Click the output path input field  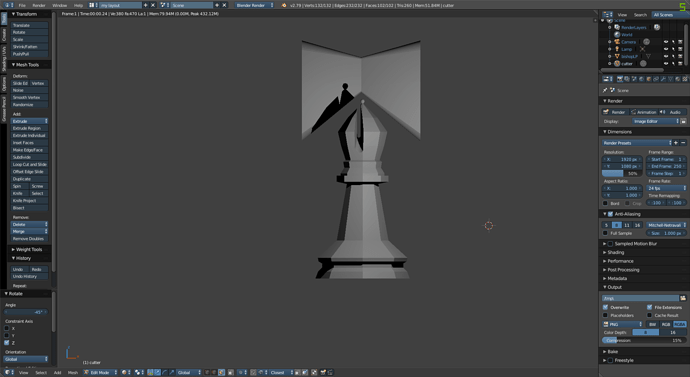click(641, 298)
